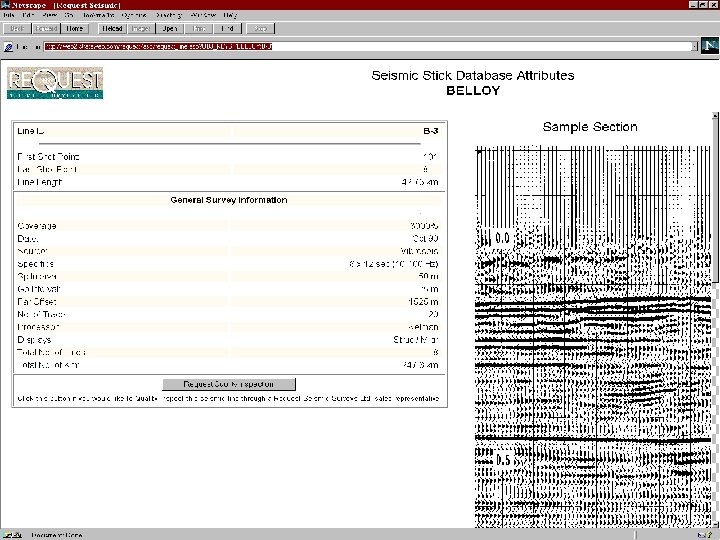This screenshot has height=540, width=720.
Task: Open the Edit menu
Action: pyautogui.click(x=28, y=15)
